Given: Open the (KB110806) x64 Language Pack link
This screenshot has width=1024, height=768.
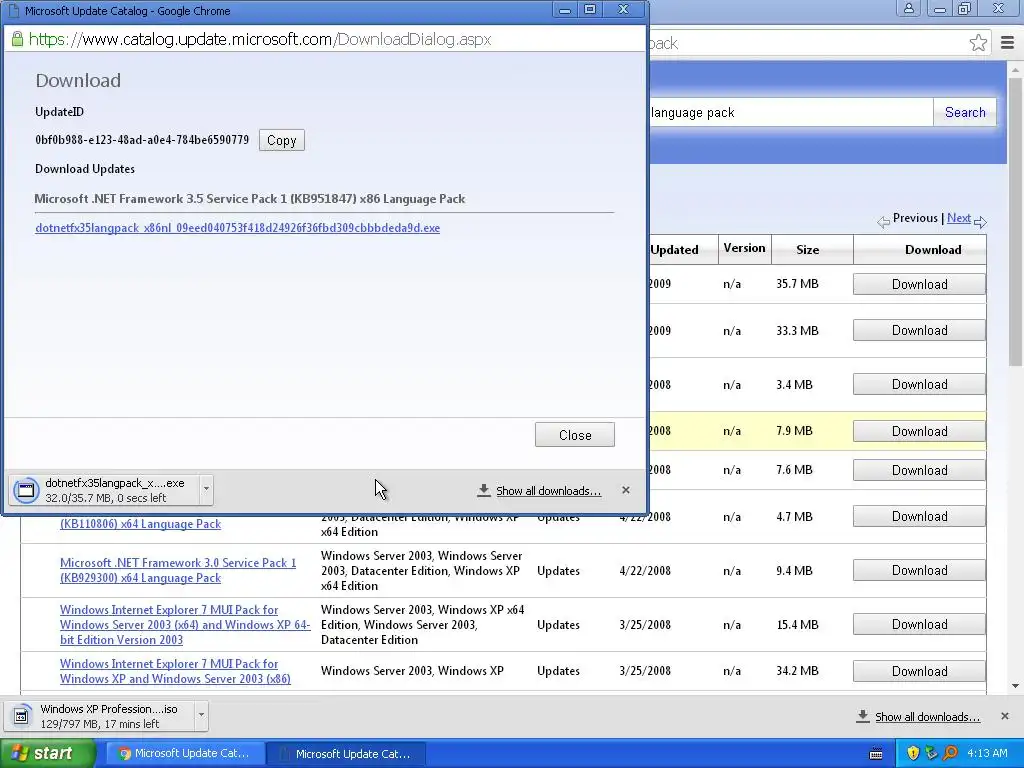Looking at the screenshot, I should coord(140,524).
